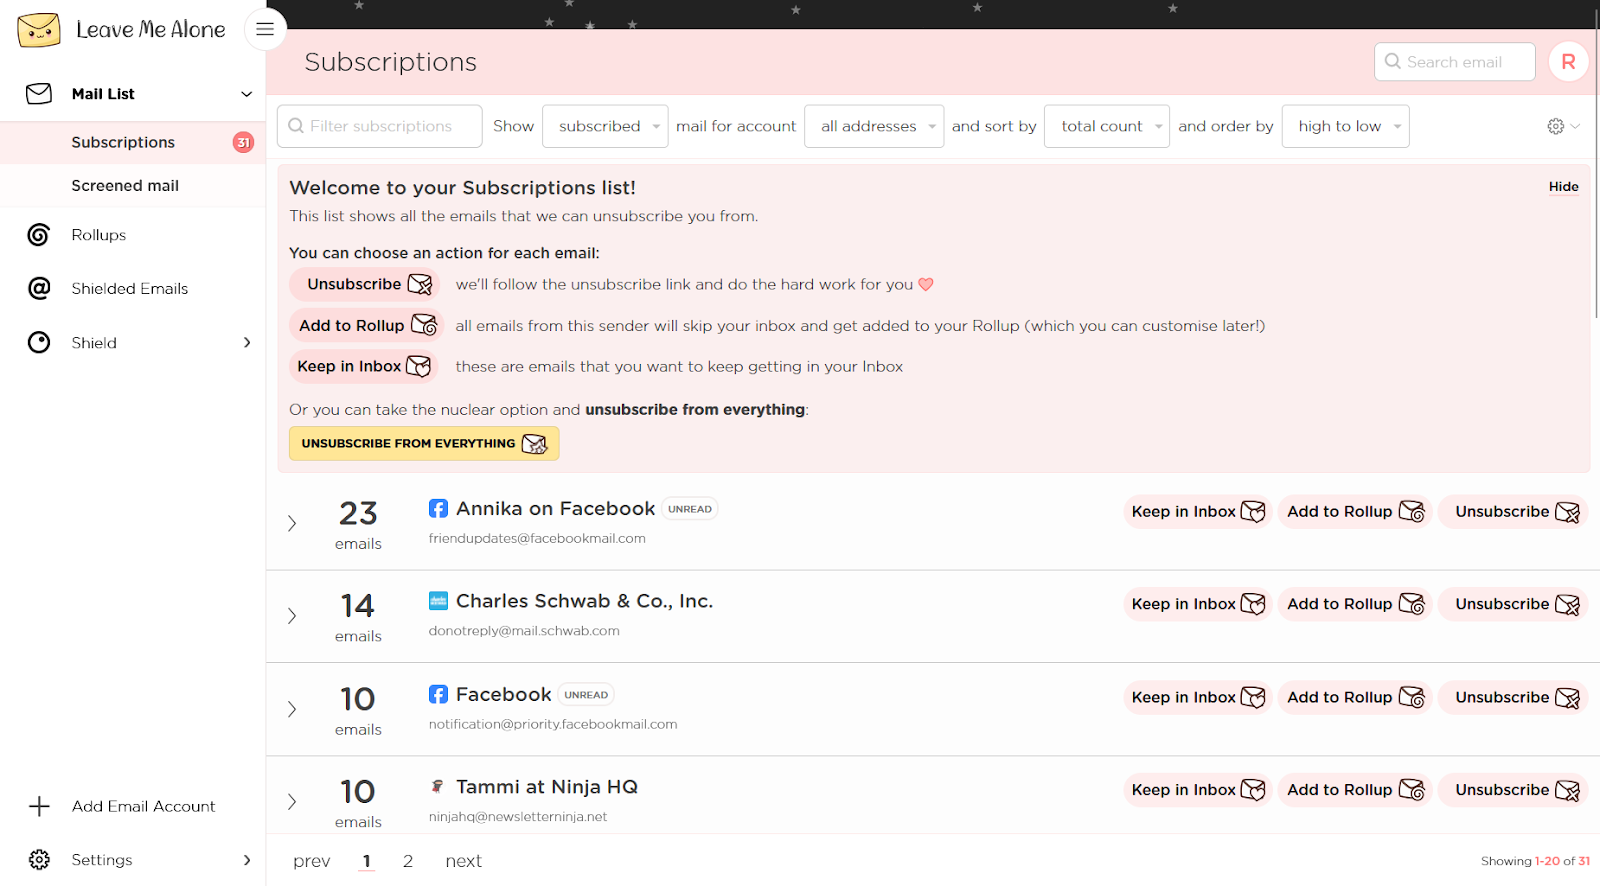The width and height of the screenshot is (1600, 886).
Task: Open the Screened mail menu item
Action: (125, 186)
